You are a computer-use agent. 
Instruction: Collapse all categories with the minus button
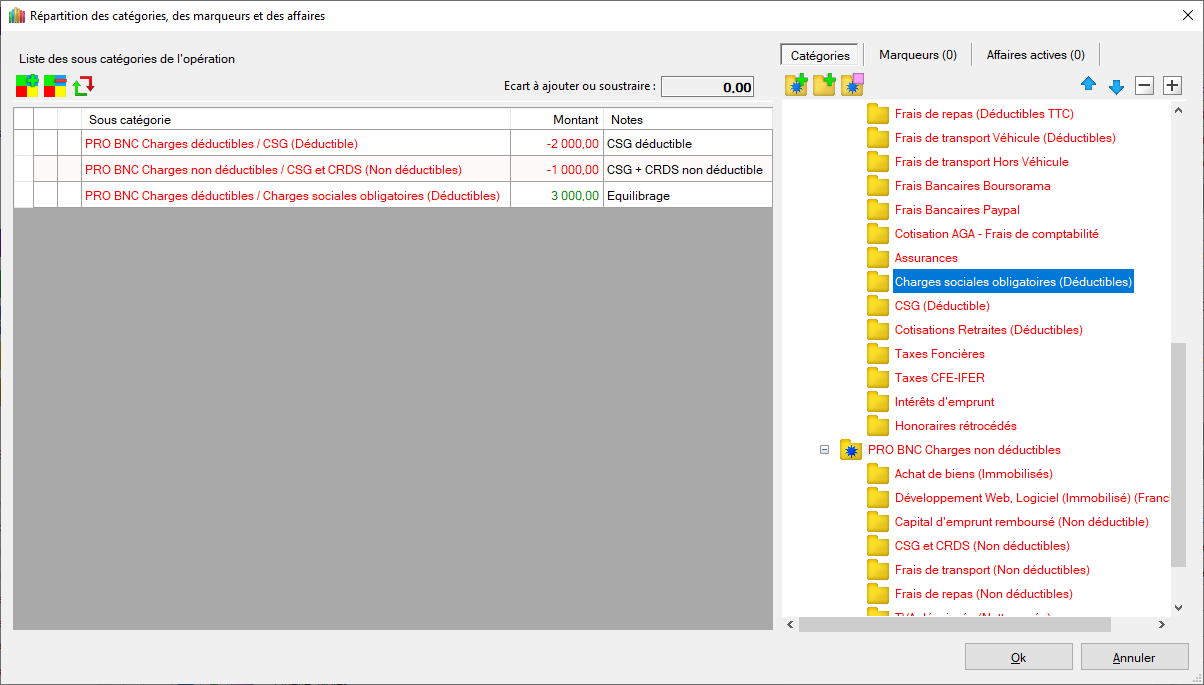[1144, 86]
